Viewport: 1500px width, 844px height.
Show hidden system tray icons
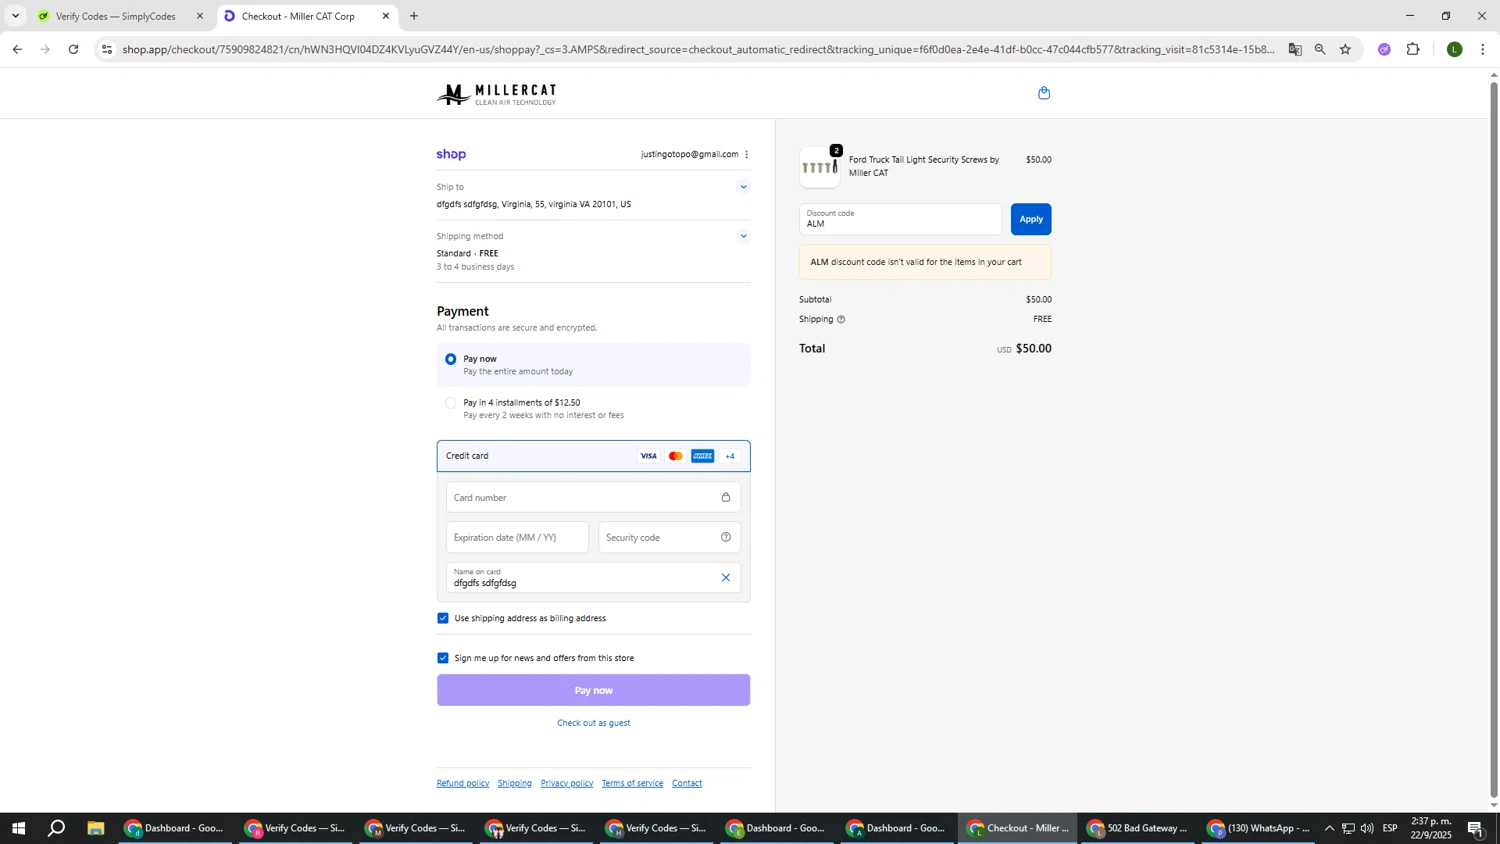[1329, 828]
